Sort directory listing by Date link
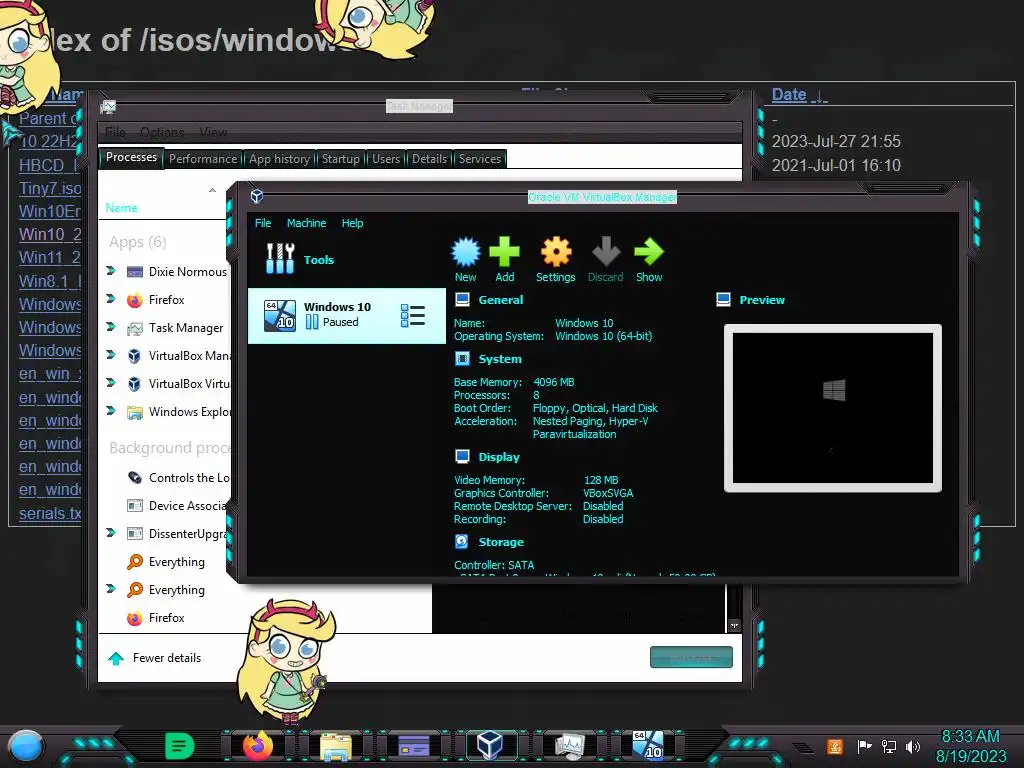The image size is (1024, 768). (789, 95)
